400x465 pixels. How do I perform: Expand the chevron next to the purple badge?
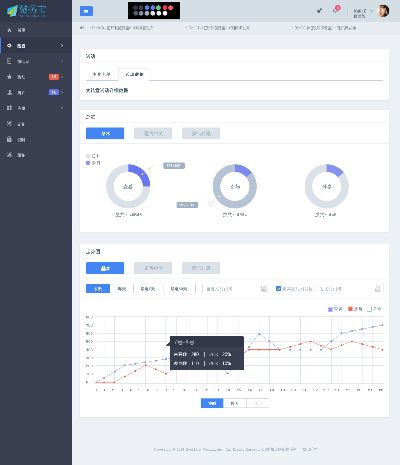tap(62, 92)
